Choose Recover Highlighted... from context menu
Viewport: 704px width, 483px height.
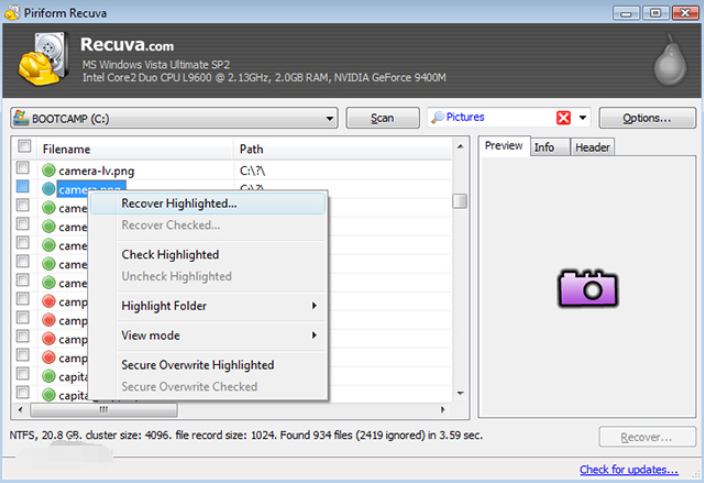(x=208, y=204)
